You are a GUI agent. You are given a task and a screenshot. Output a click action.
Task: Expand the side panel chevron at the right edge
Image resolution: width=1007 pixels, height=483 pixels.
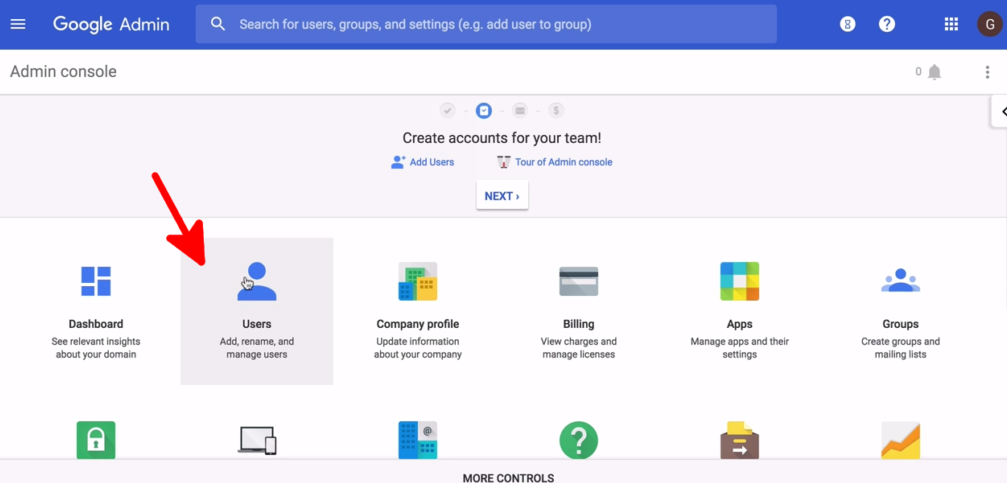(x=1000, y=112)
